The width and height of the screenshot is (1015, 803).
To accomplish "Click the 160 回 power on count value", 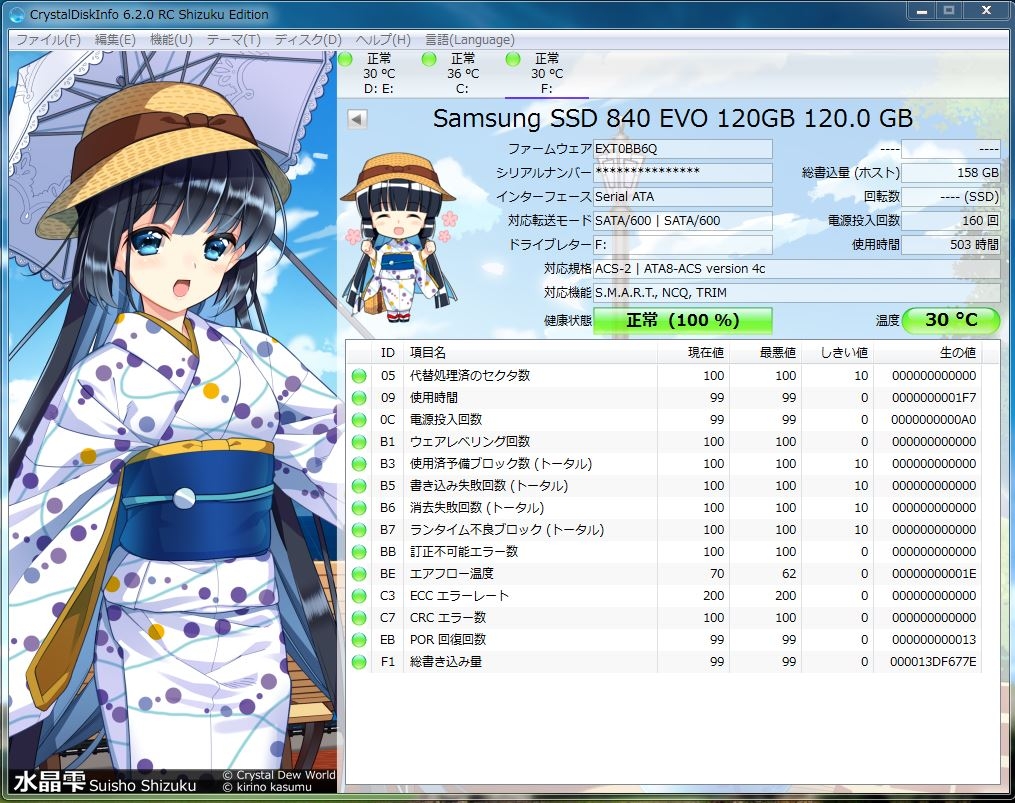I will (950, 221).
